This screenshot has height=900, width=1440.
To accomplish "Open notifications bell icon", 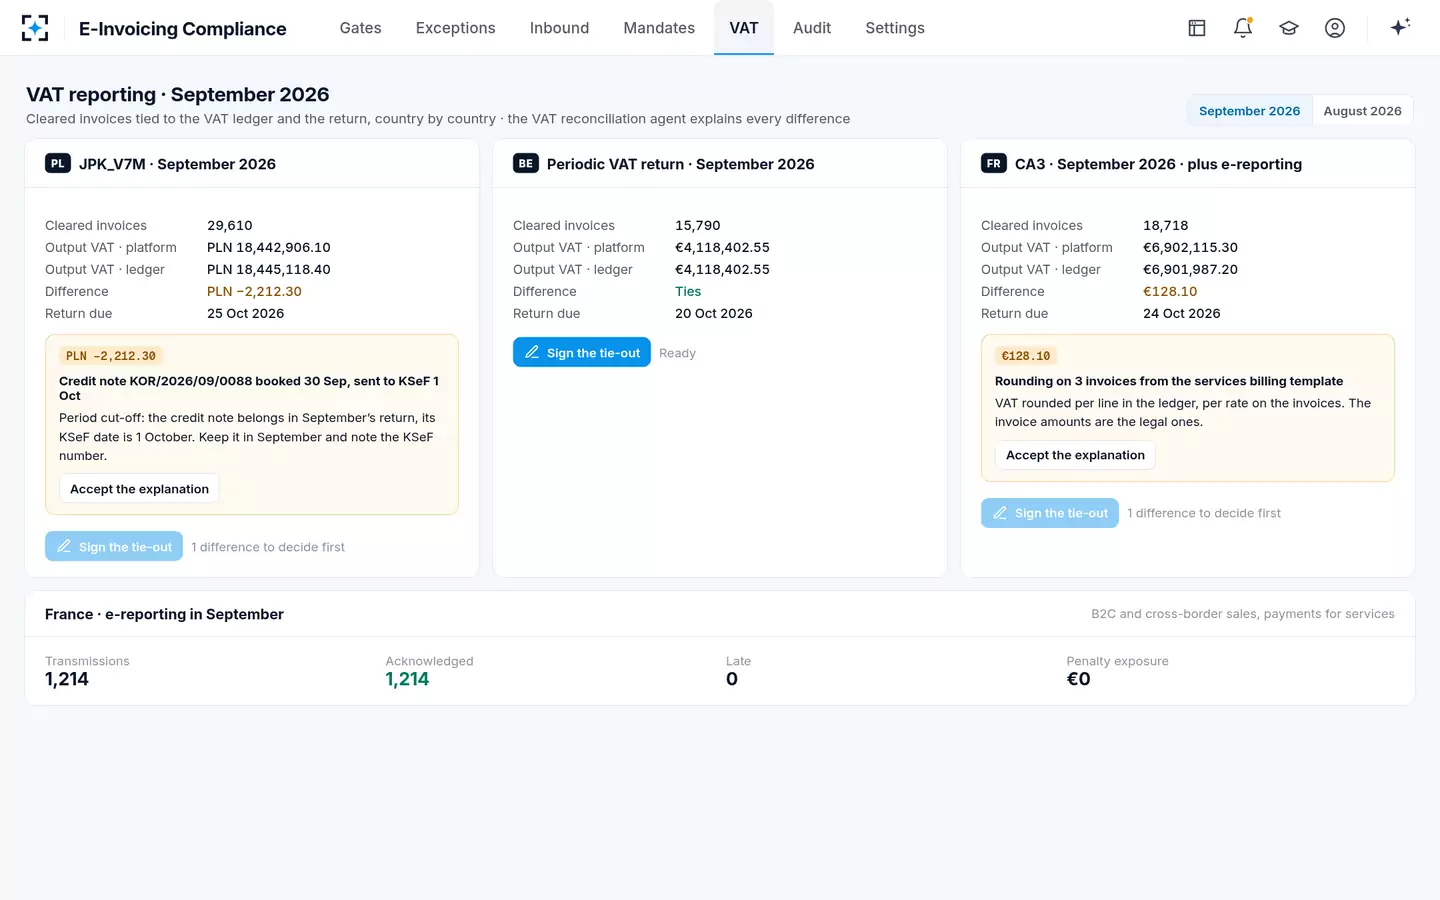I will coord(1243,28).
